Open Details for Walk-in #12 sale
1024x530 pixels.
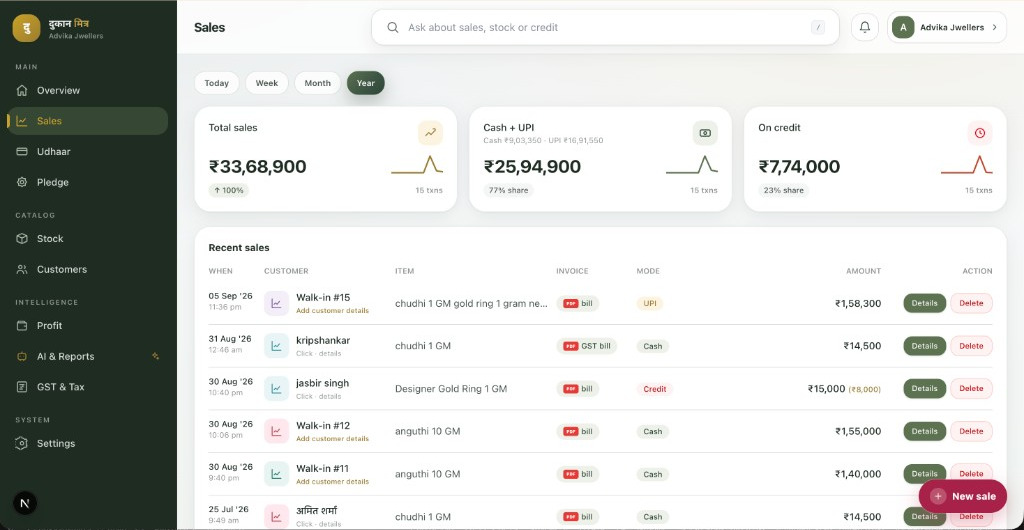925,431
